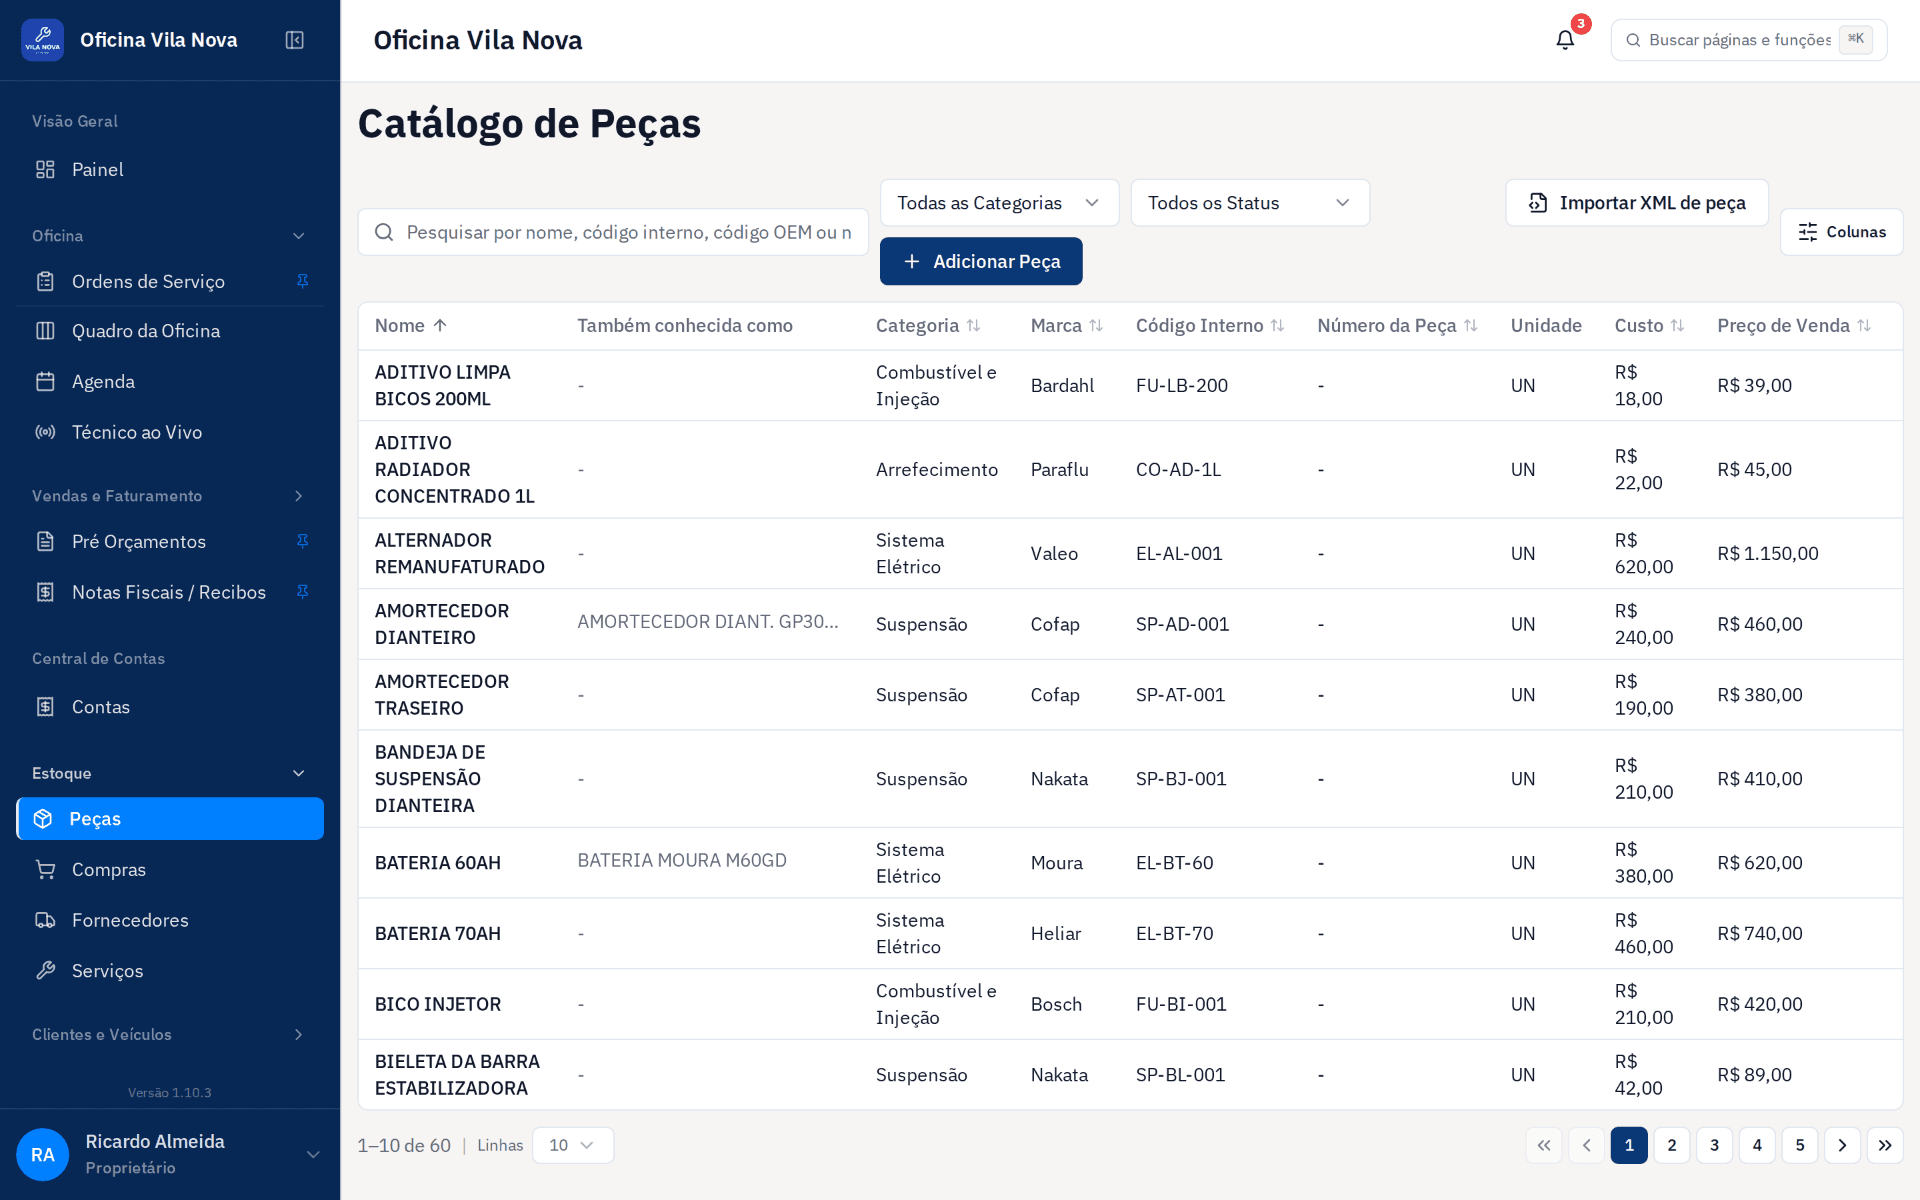Open Todos os Status dropdown
This screenshot has width=1920, height=1200.
pyautogui.click(x=1250, y=203)
